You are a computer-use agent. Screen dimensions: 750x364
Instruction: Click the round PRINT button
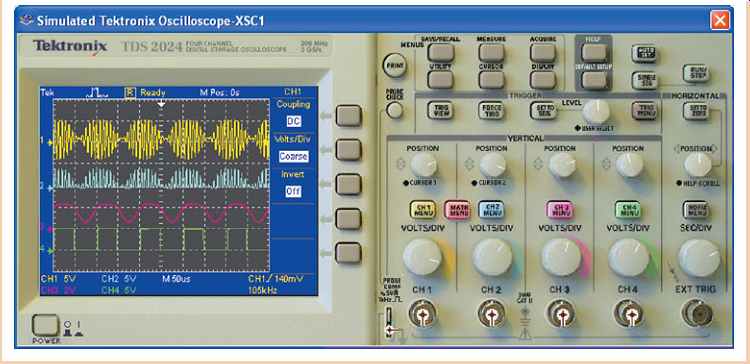tap(395, 65)
